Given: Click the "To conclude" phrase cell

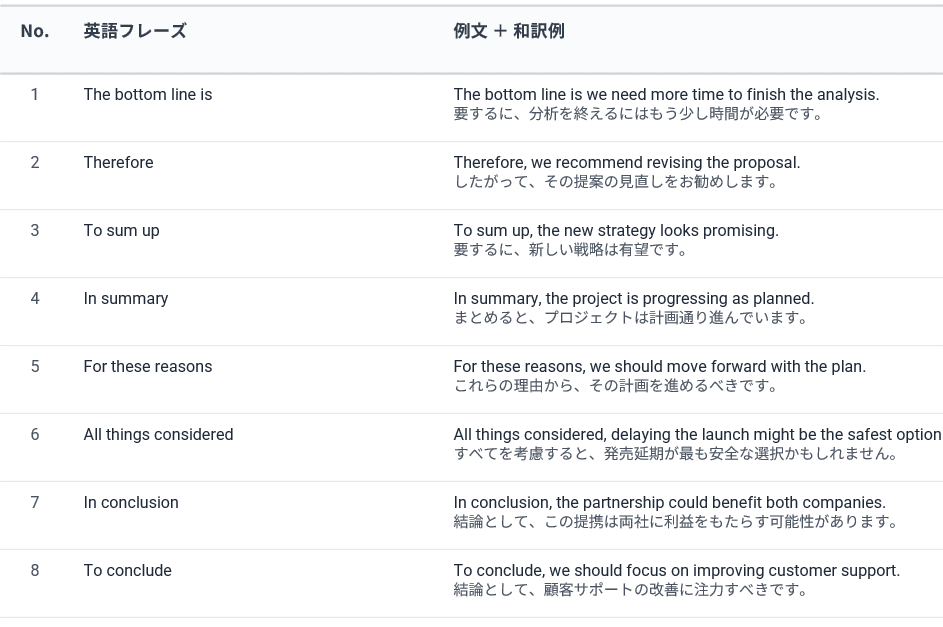Looking at the screenshot, I should (x=127, y=571).
